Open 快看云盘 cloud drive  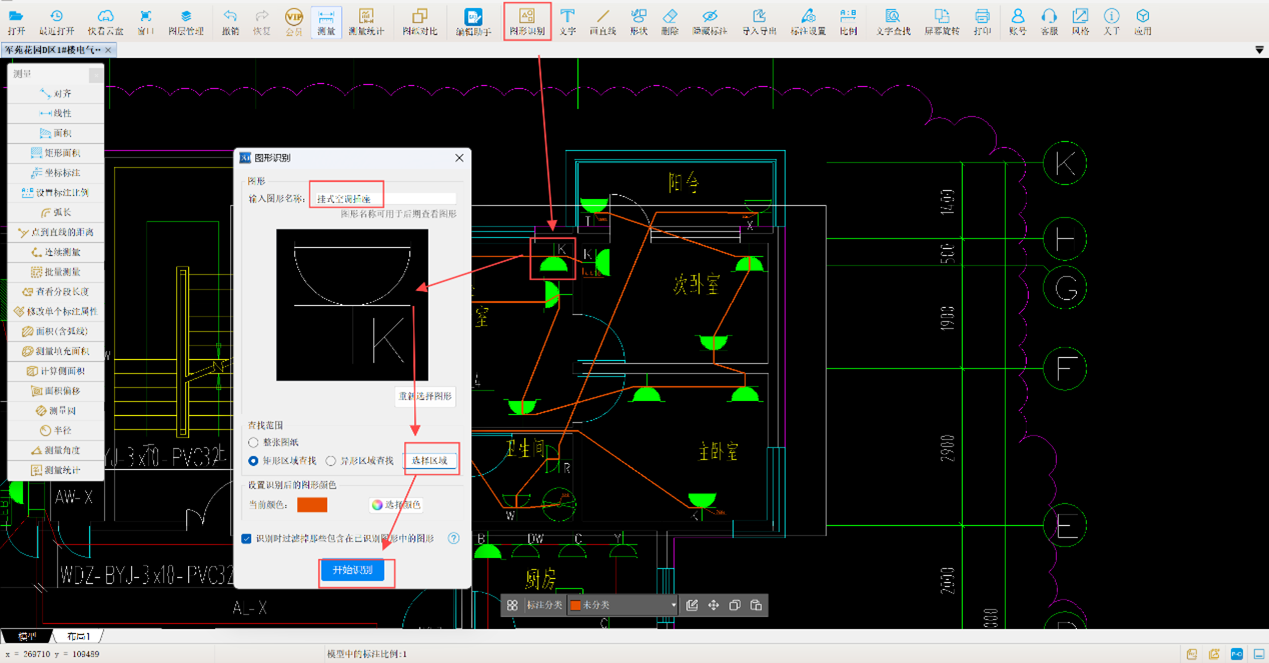105,20
